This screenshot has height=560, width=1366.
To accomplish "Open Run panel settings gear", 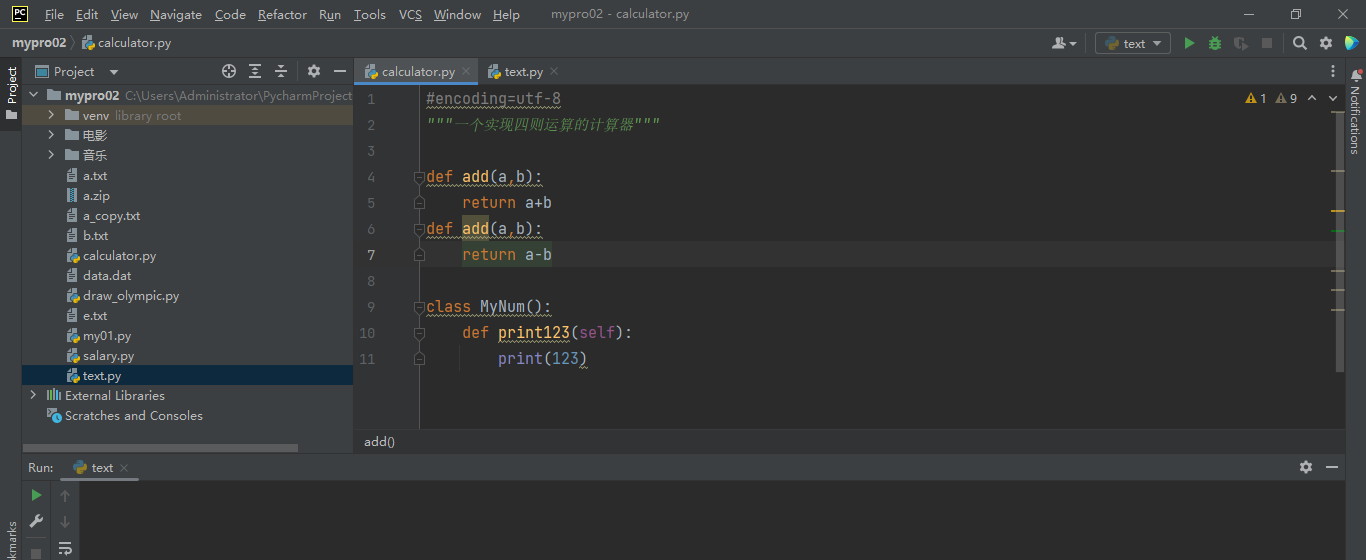I will click(x=1305, y=467).
